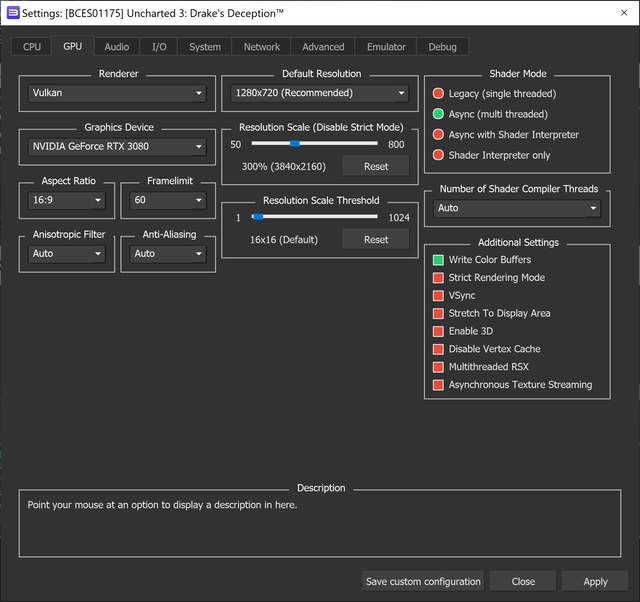Screen dimensions: 640x602
Task: Click the RPCS3 app icon in title bar
Action: pyautogui.click(x=13, y=13)
